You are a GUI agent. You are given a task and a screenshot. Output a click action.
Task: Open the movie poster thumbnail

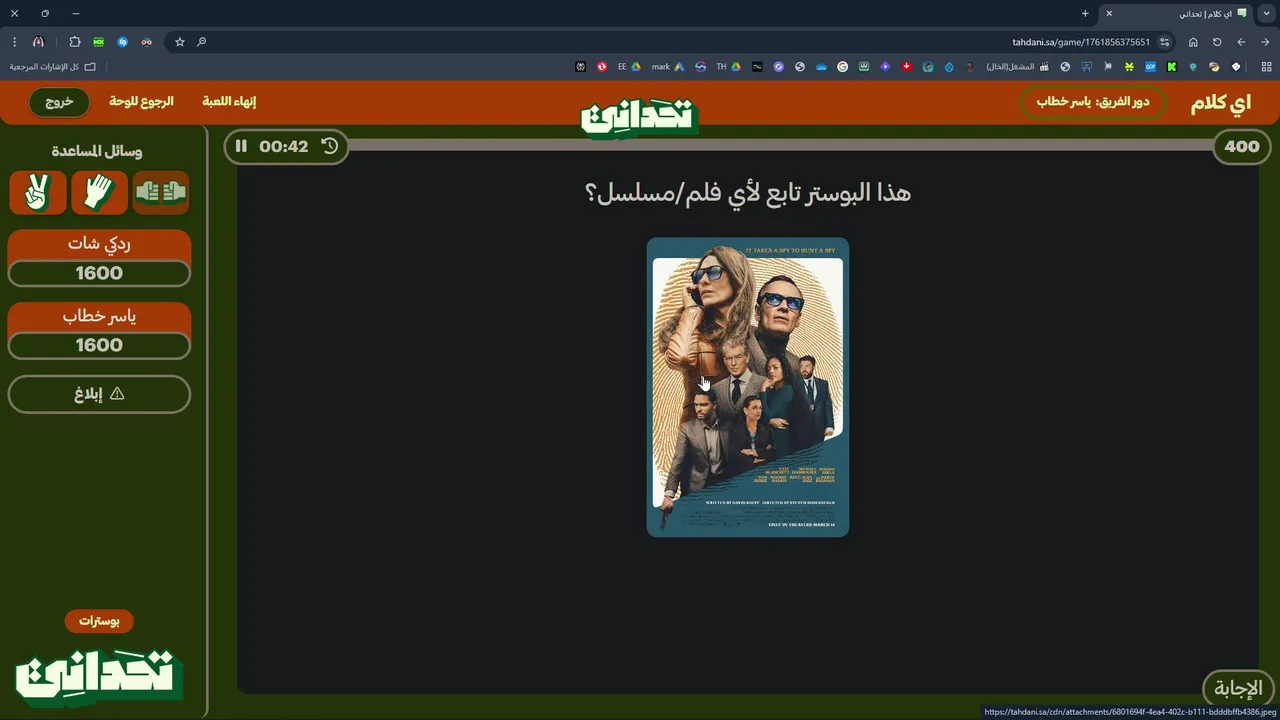[x=748, y=387]
